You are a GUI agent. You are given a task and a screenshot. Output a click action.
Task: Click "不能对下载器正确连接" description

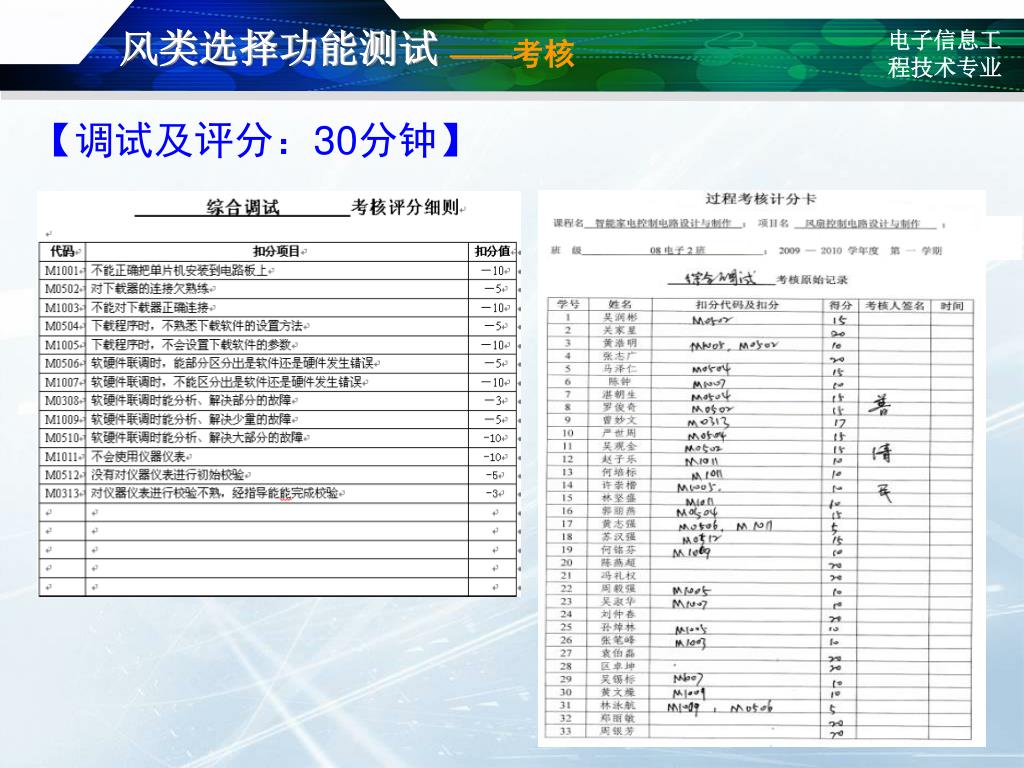[150, 308]
